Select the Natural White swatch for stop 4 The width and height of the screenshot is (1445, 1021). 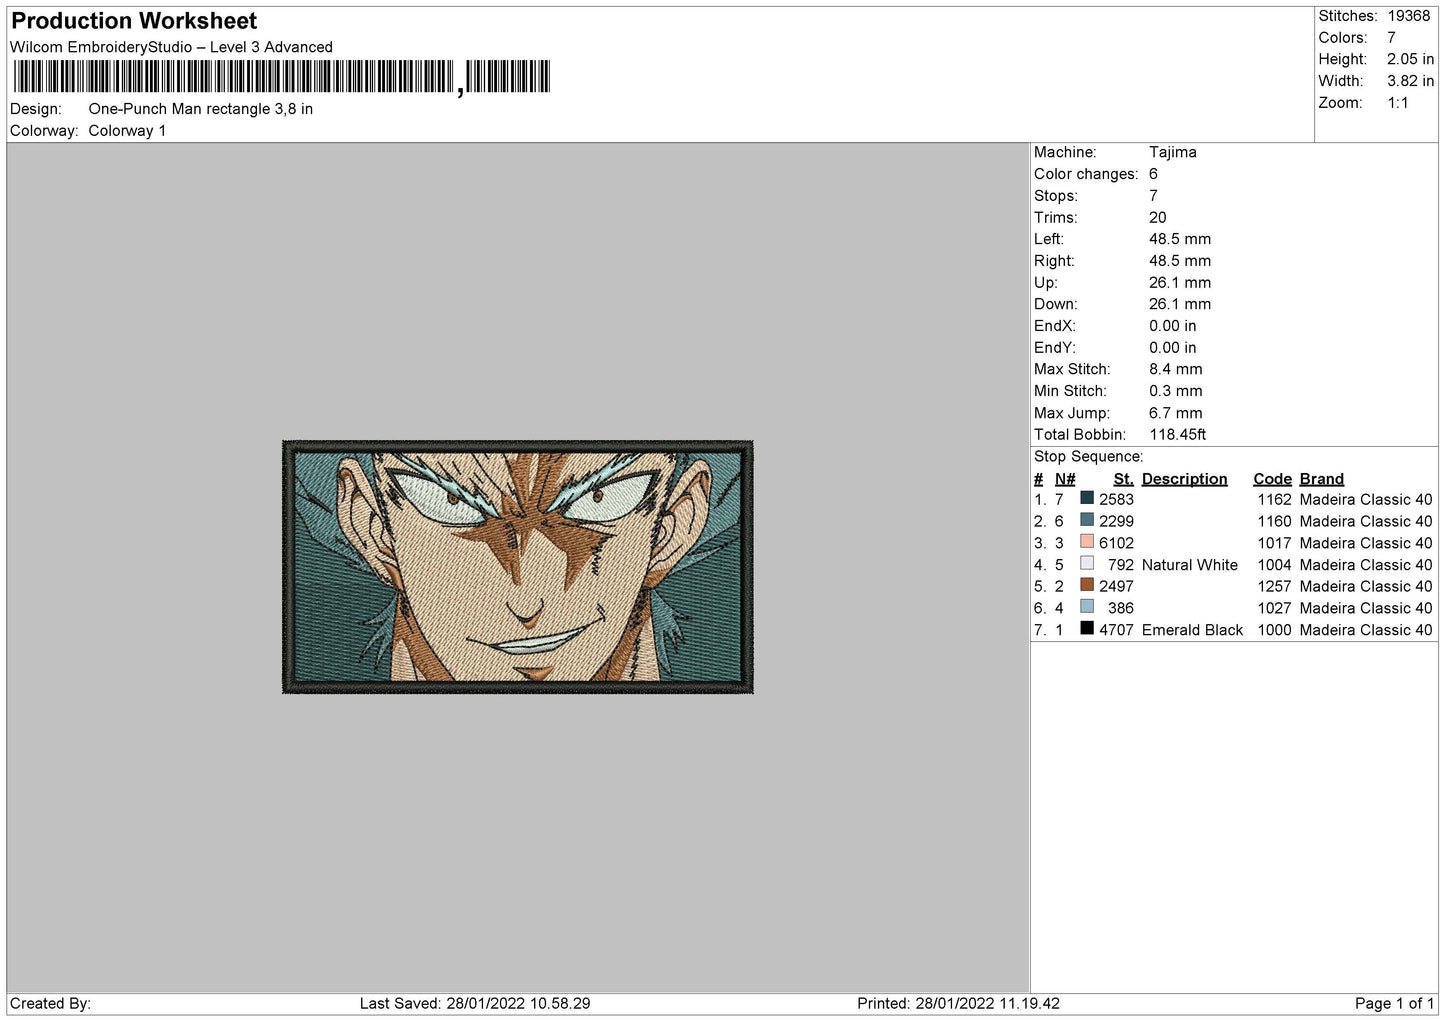click(x=1087, y=563)
